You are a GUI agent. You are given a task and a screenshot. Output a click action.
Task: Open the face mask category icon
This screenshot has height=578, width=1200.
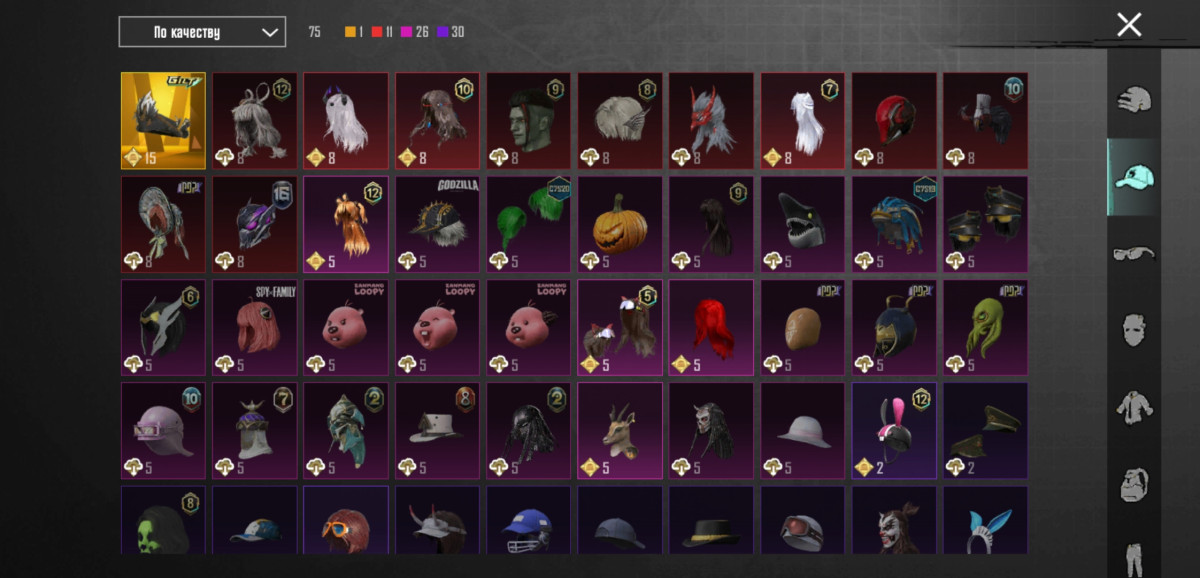pyautogui.click(x=1133, y=329)
